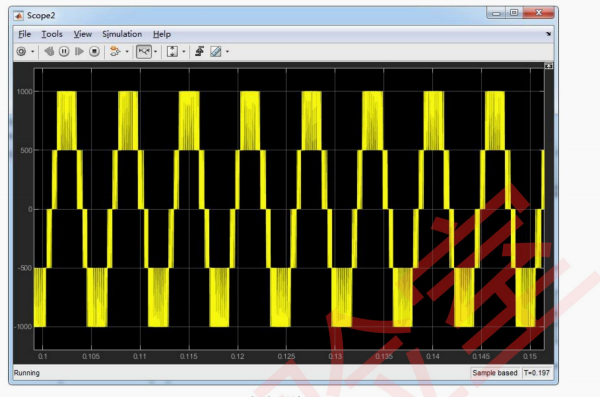This screenshot has height=397, width=600.
Task: Pause the running simulation
Action: pos(64,51)
